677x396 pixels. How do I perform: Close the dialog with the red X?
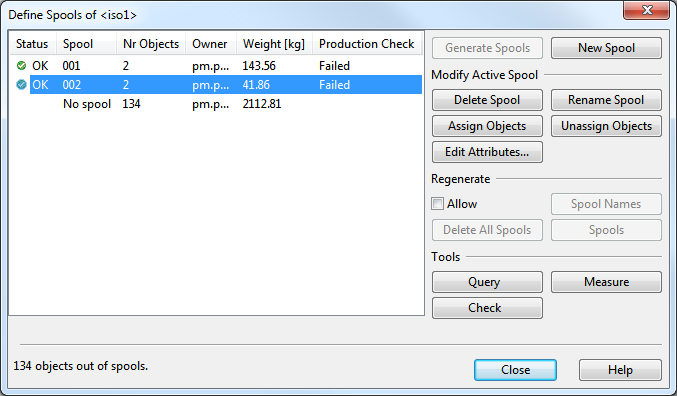click(646, 10)
